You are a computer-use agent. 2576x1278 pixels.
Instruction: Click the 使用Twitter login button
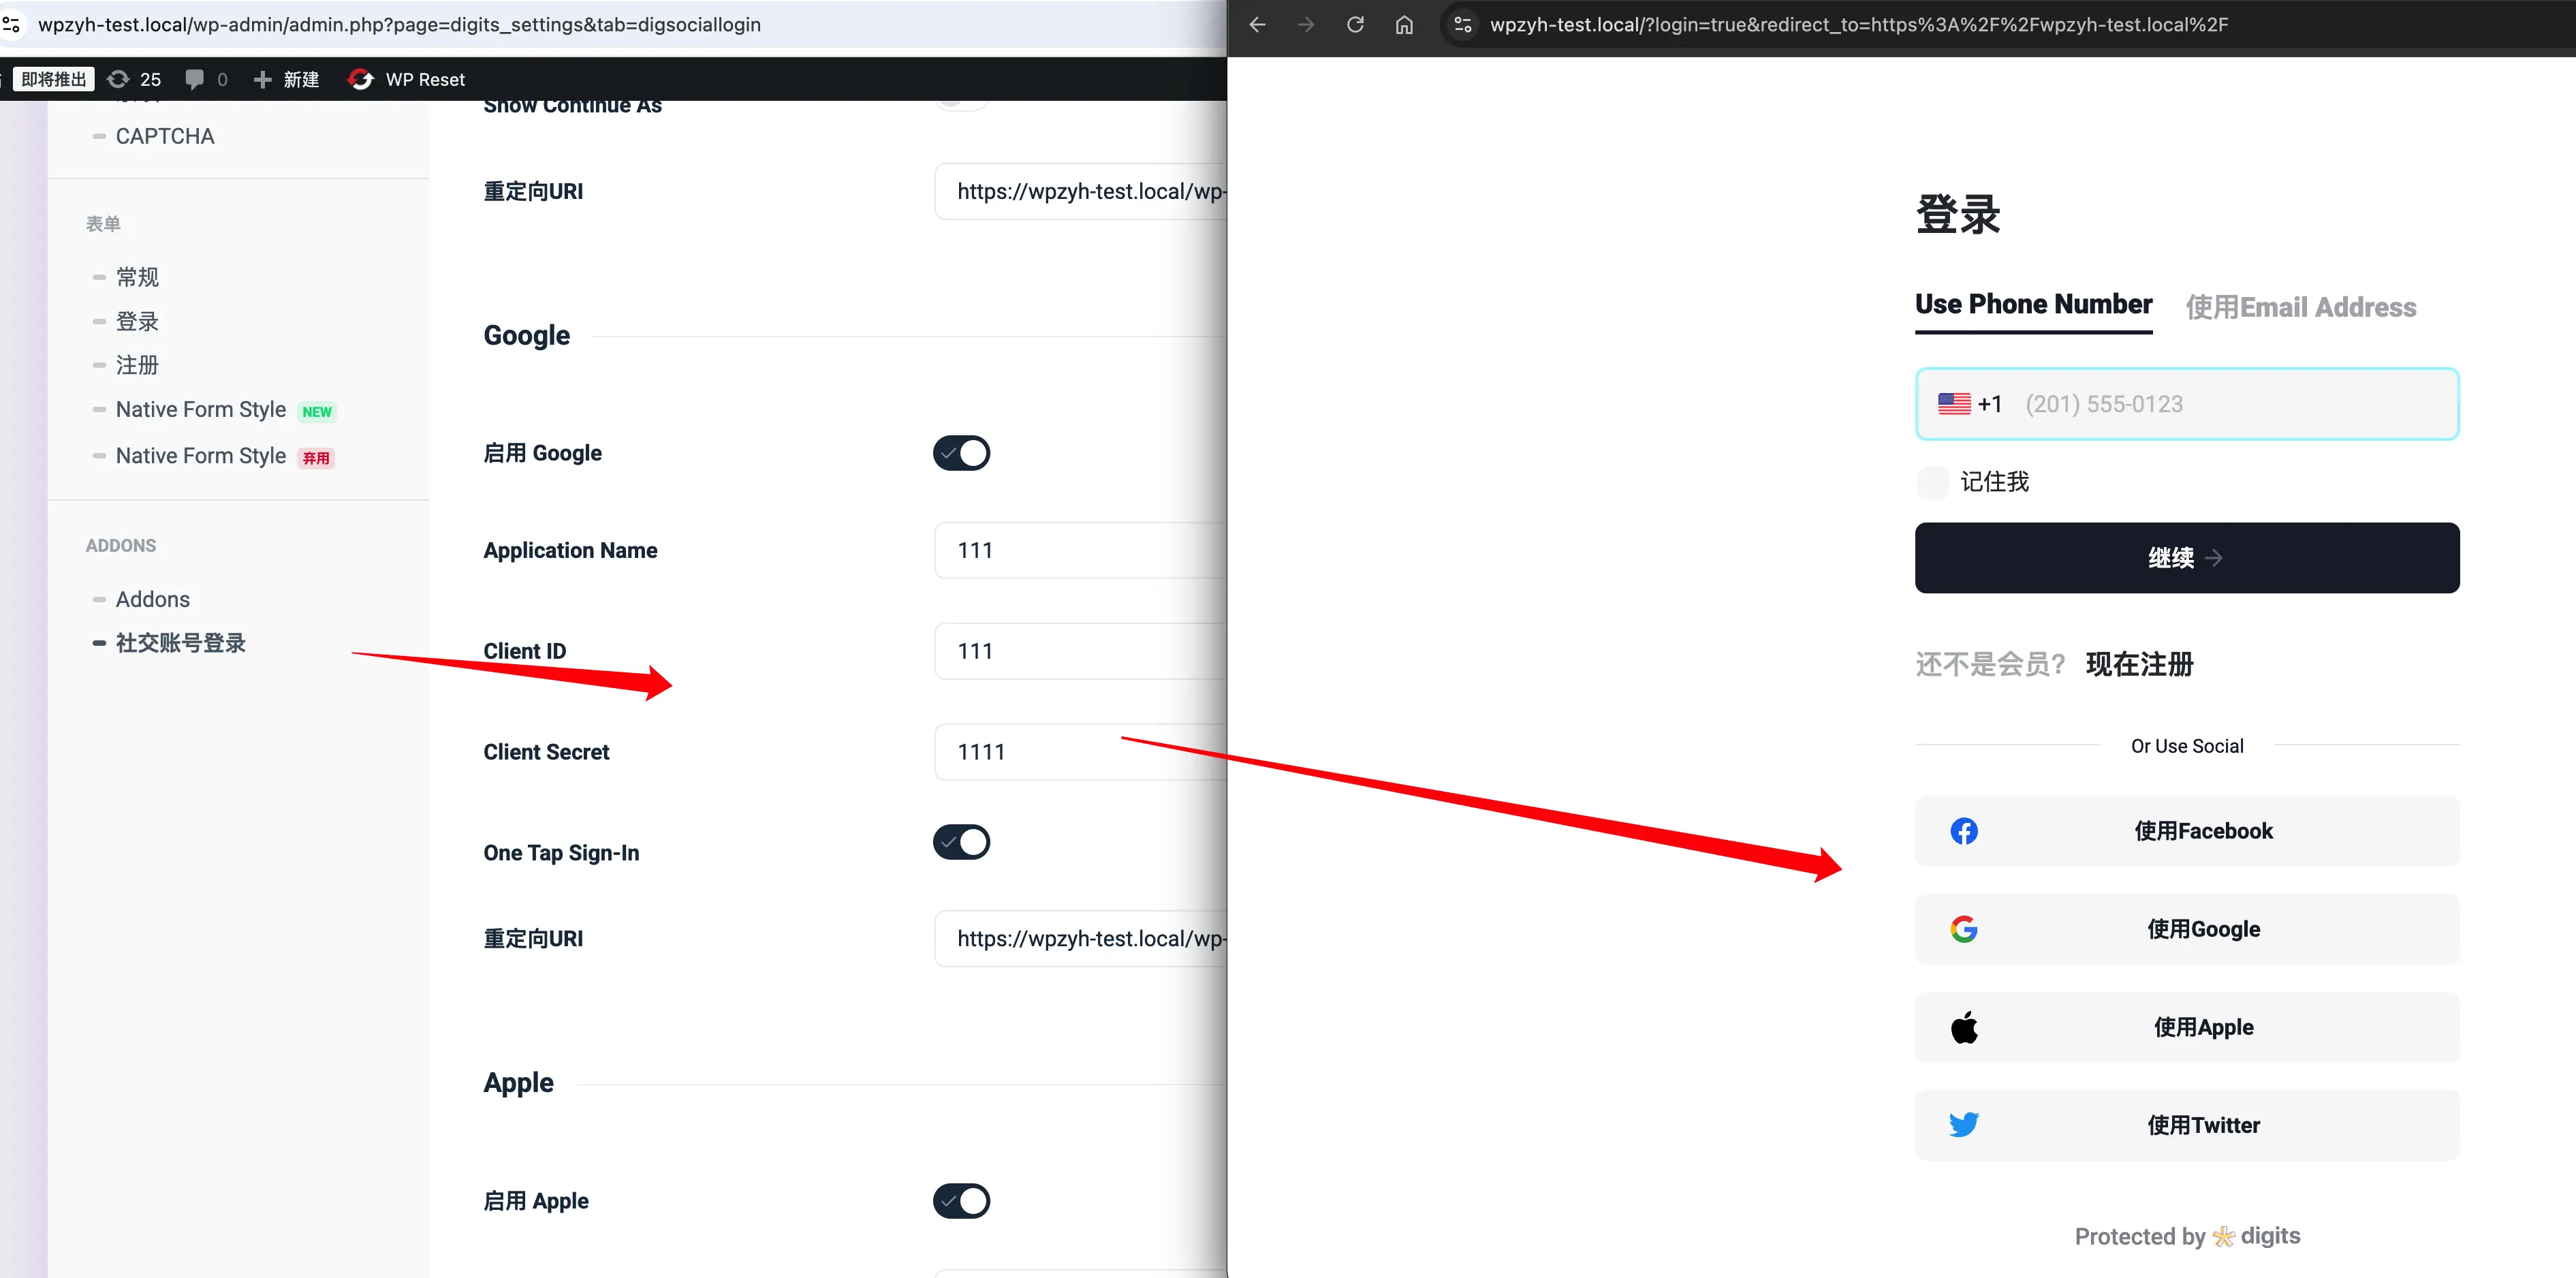(2187, 1125)
